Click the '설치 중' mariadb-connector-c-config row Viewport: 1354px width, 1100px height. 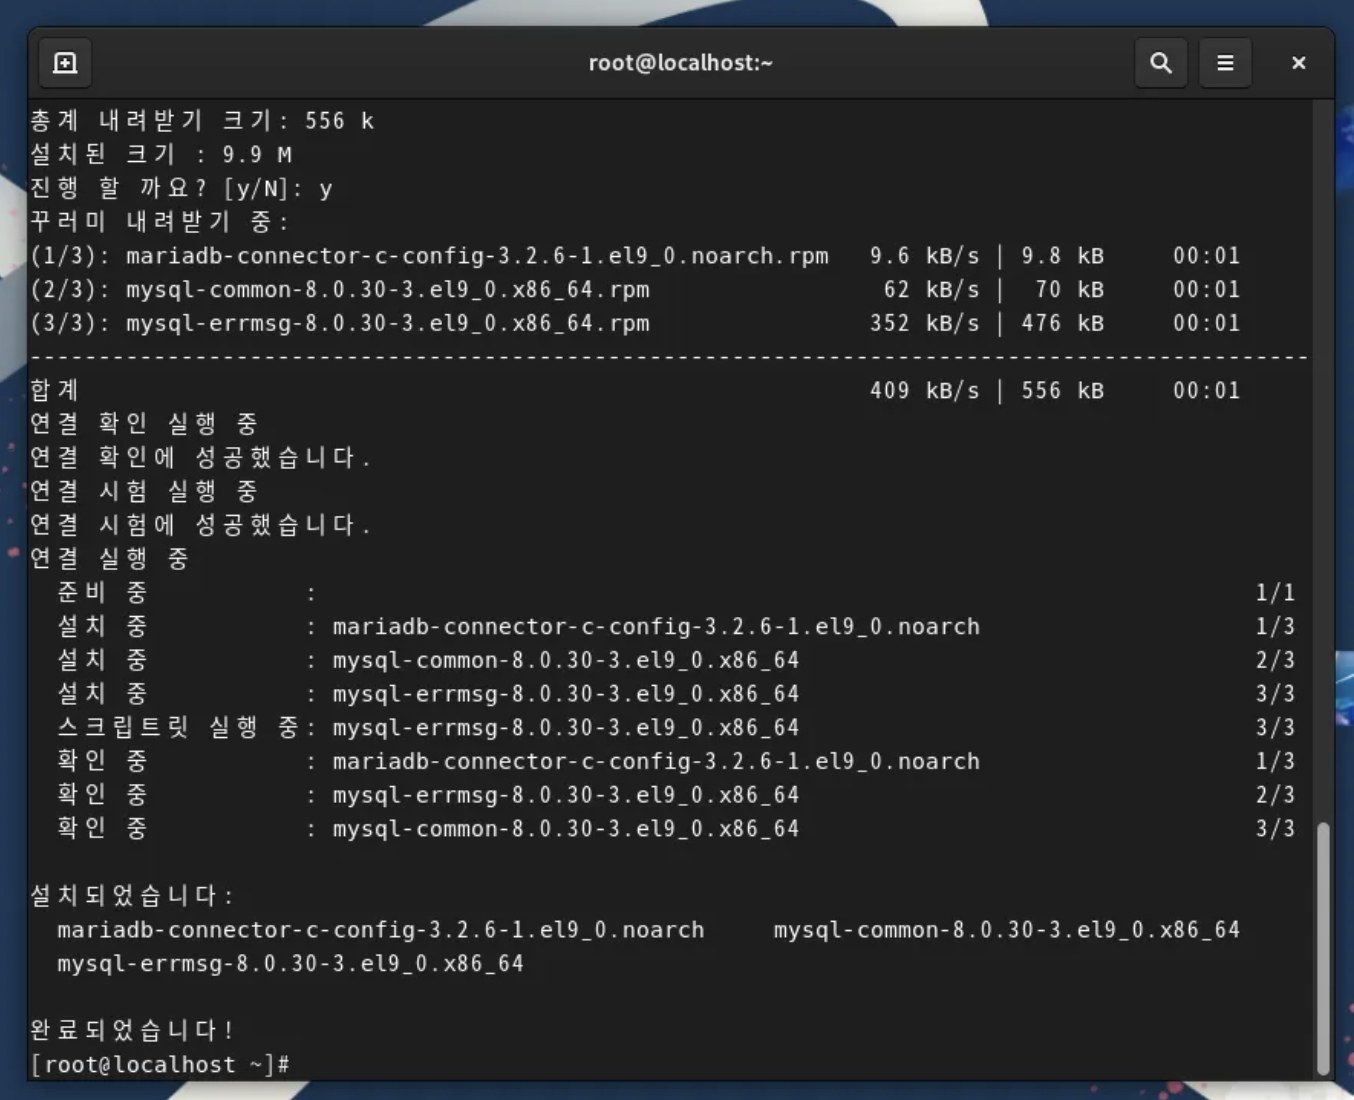pyautogui.click(x=676, y=627)
